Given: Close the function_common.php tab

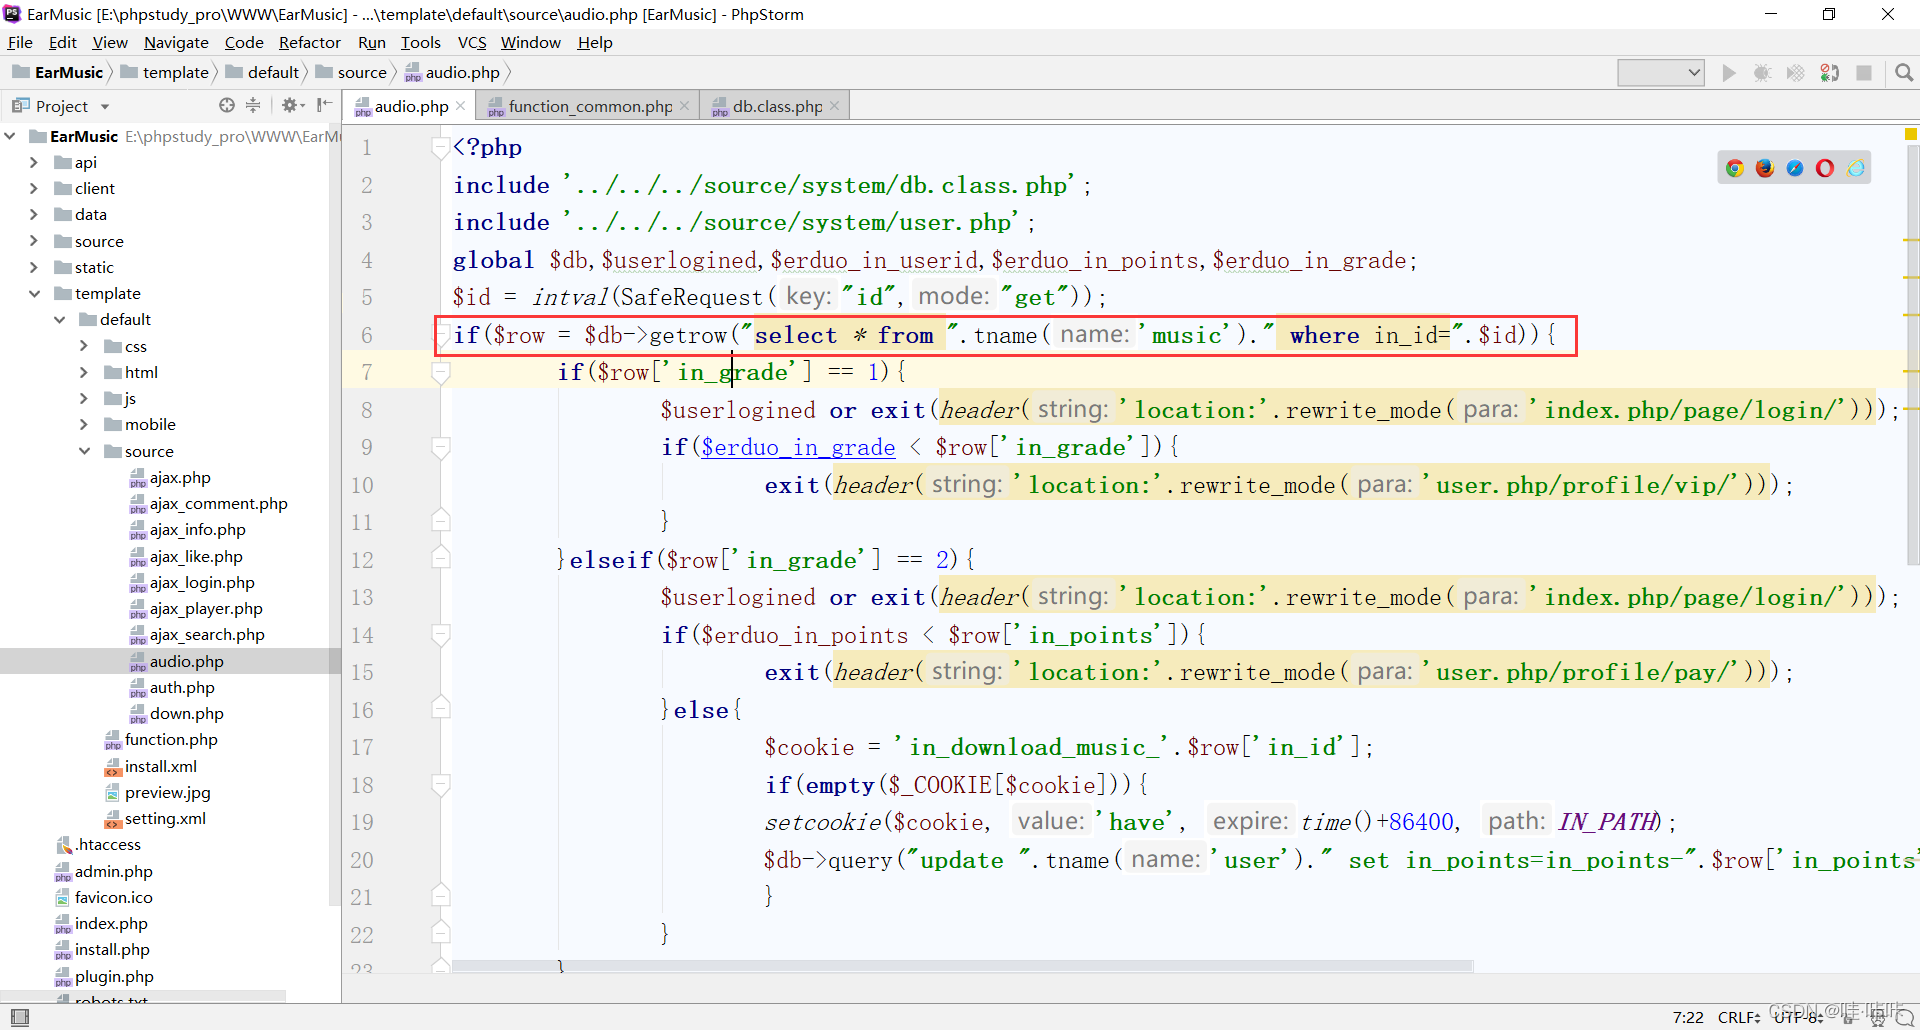Looking at the screenshot, I should click(x=684, y=106).
